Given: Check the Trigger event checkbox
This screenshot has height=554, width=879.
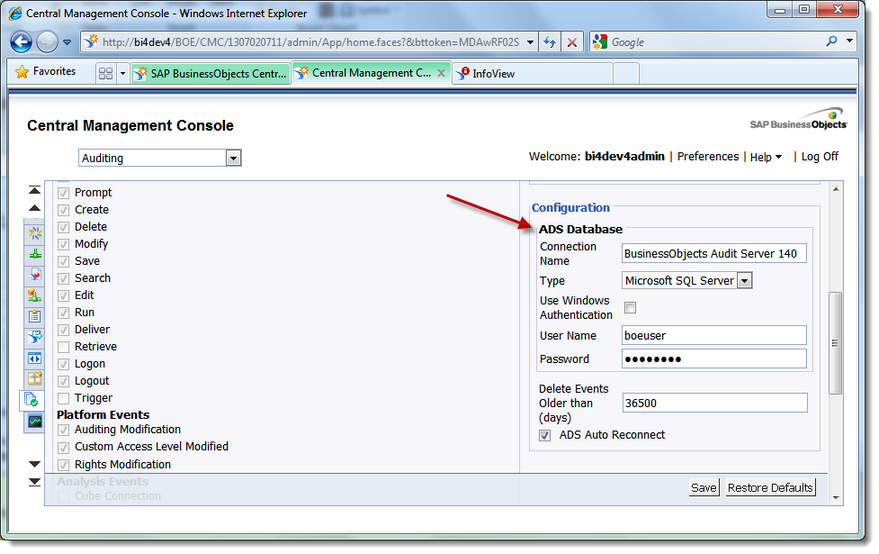Looking at the screenshot, I should click(x=63, y=399).
